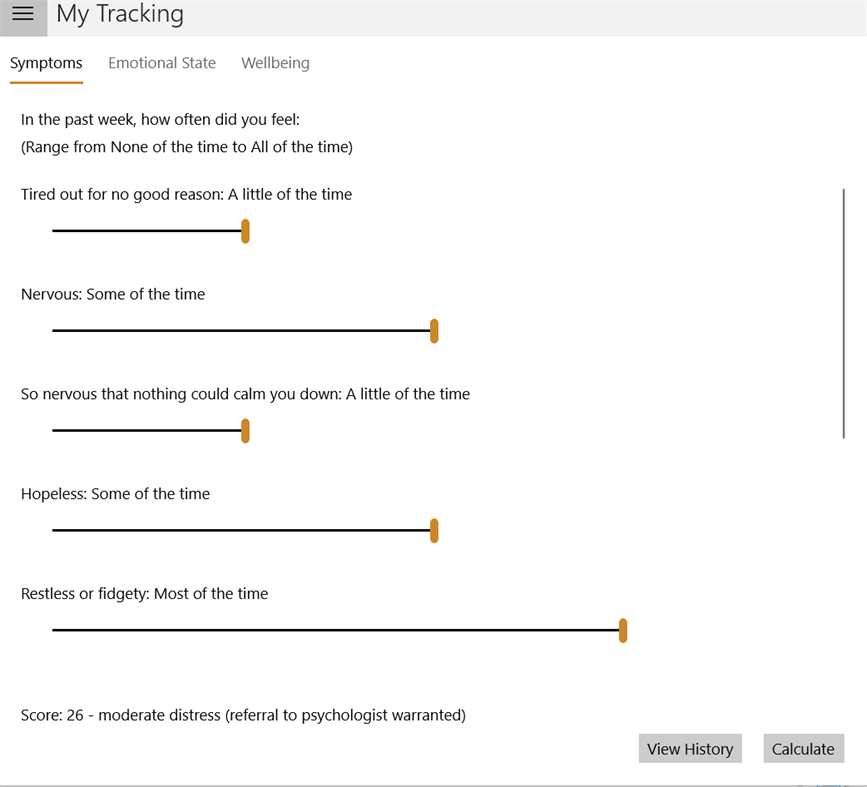Image resolution: width=867 pixels, height=787 pixels.
Task: Click the vertical scrollbar on the right
Action: click(x=844, y=313)
